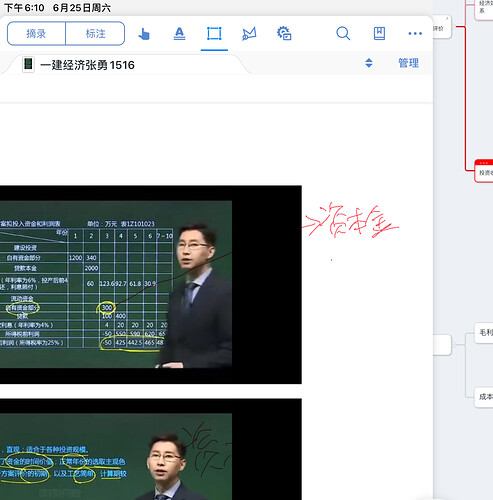Select the lasso freeform selection tool
Image resolution: width=493 pixels, height=500 pixels.
coord(249,34)
